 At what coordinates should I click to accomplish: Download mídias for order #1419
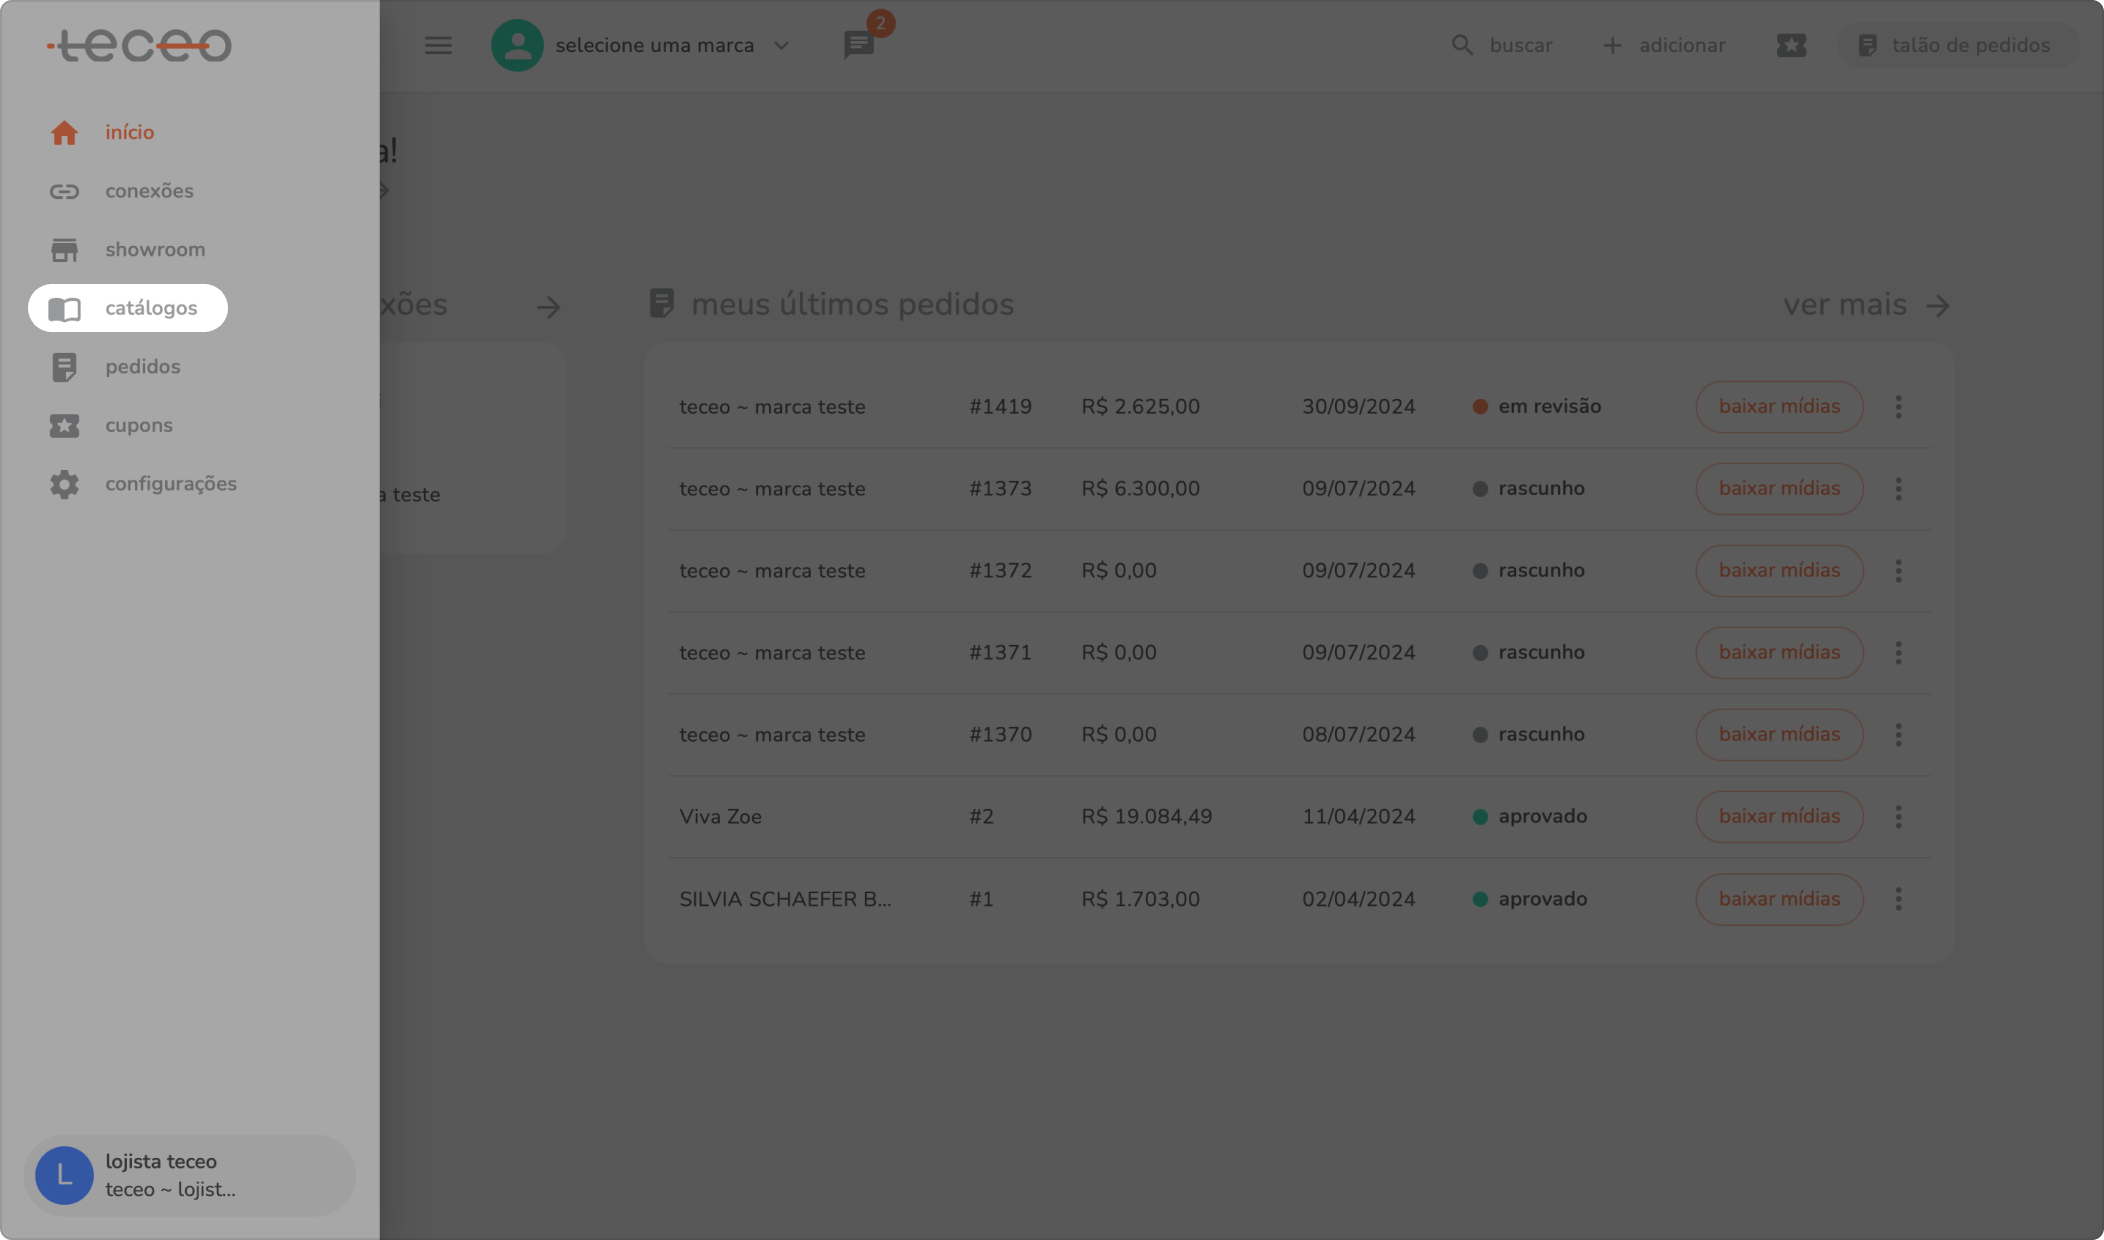point(1779,407)
